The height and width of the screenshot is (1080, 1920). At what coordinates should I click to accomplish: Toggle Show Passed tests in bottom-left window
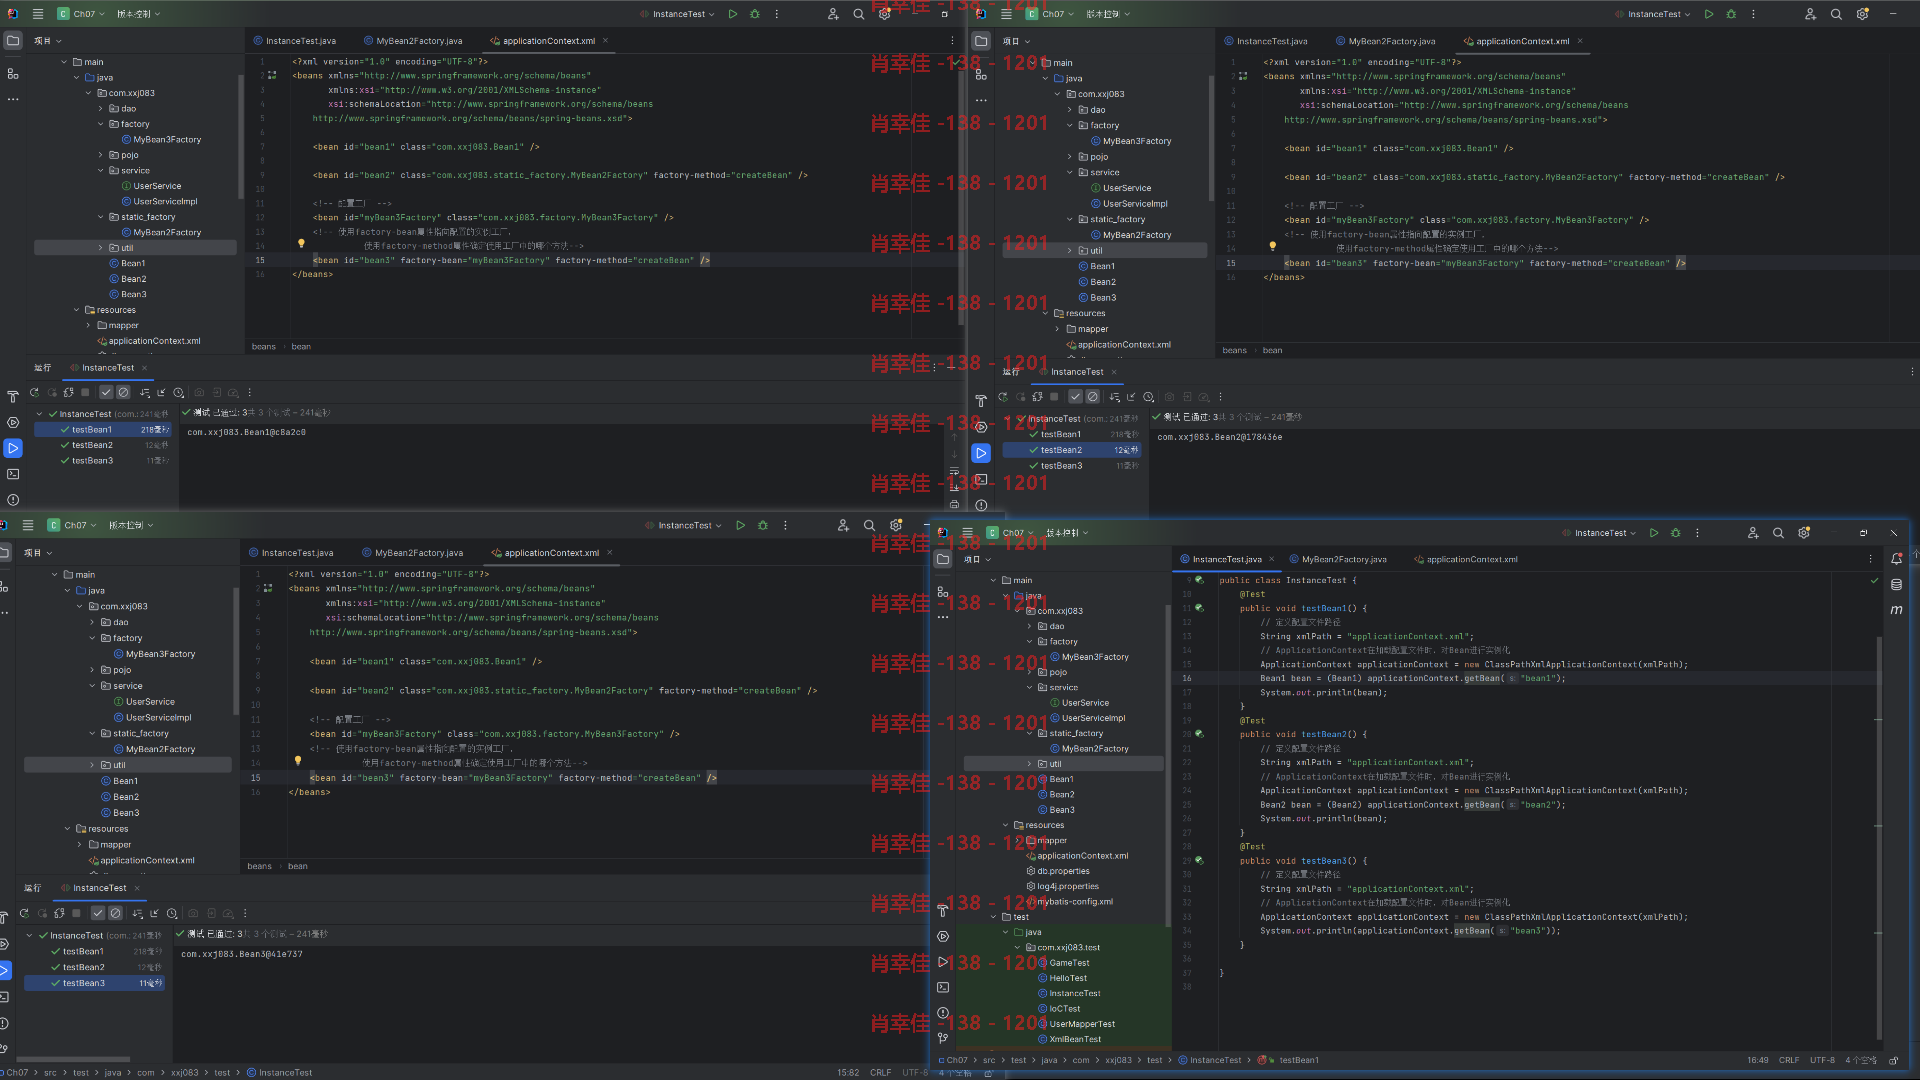(98, 913)
